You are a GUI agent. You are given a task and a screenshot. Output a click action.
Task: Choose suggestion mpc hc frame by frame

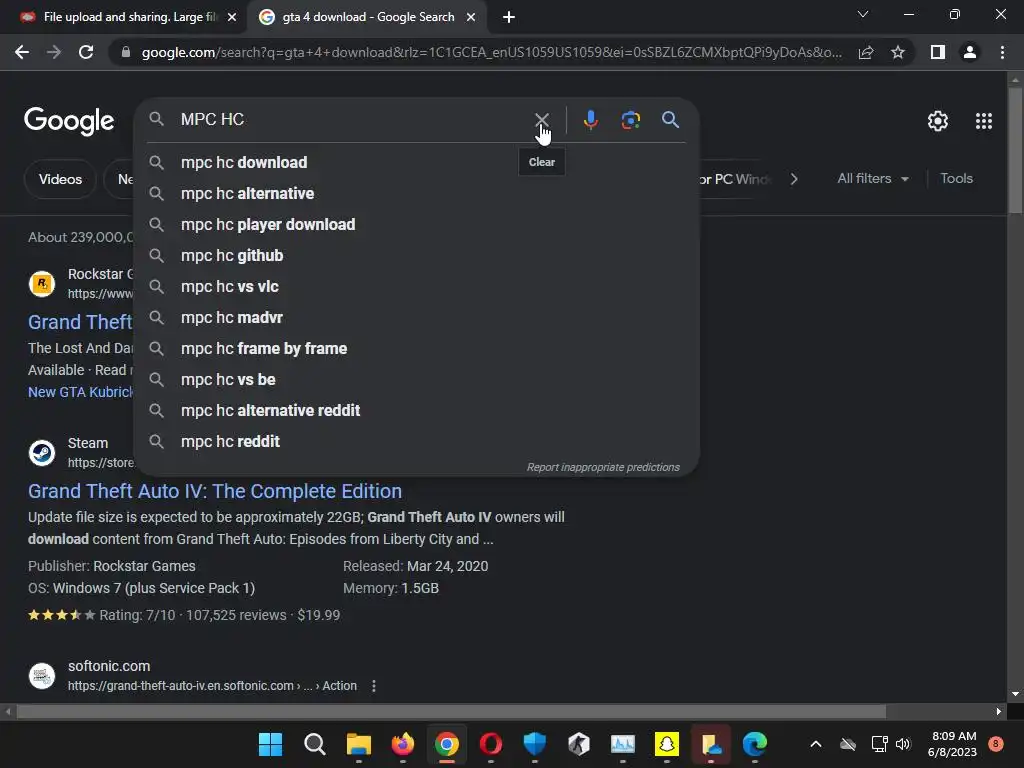coord(417,349)
